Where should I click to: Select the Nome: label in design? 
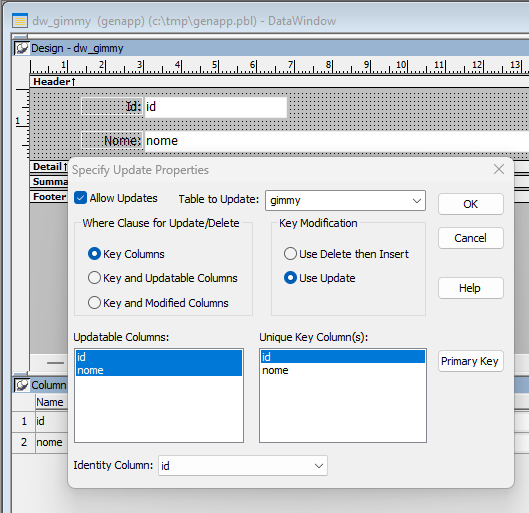click(112, 140)
